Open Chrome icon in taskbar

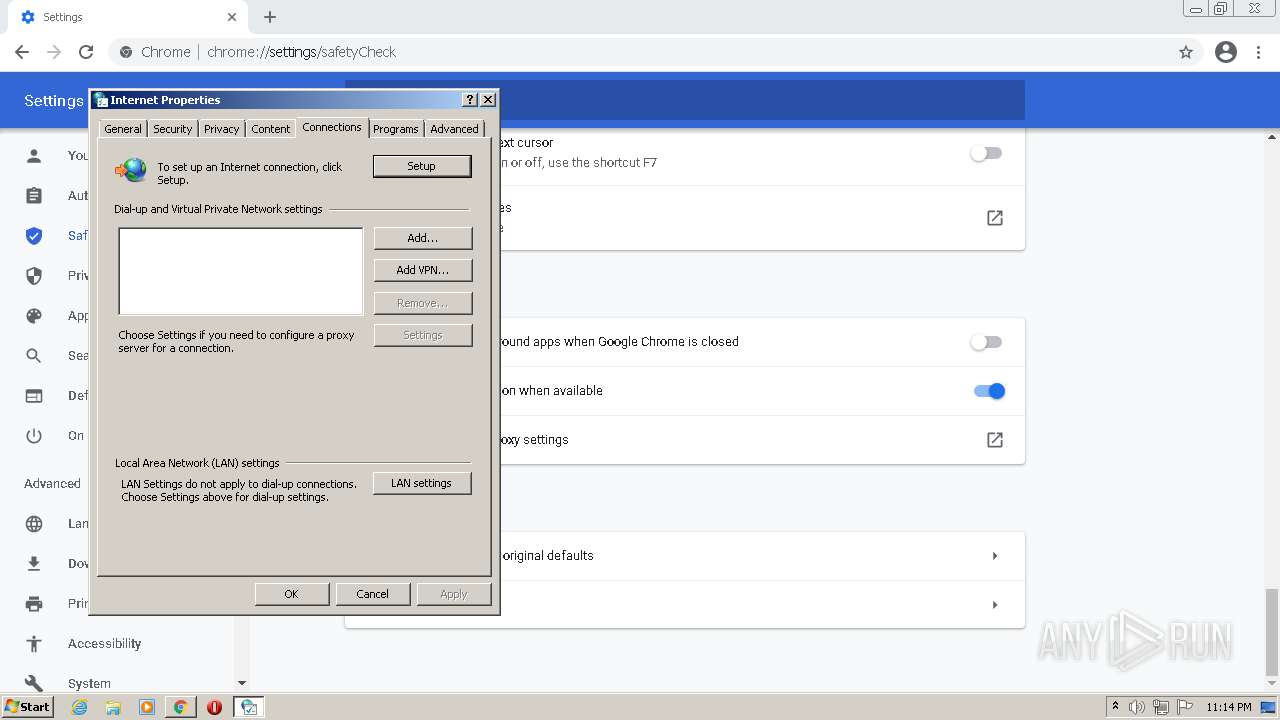180,707
